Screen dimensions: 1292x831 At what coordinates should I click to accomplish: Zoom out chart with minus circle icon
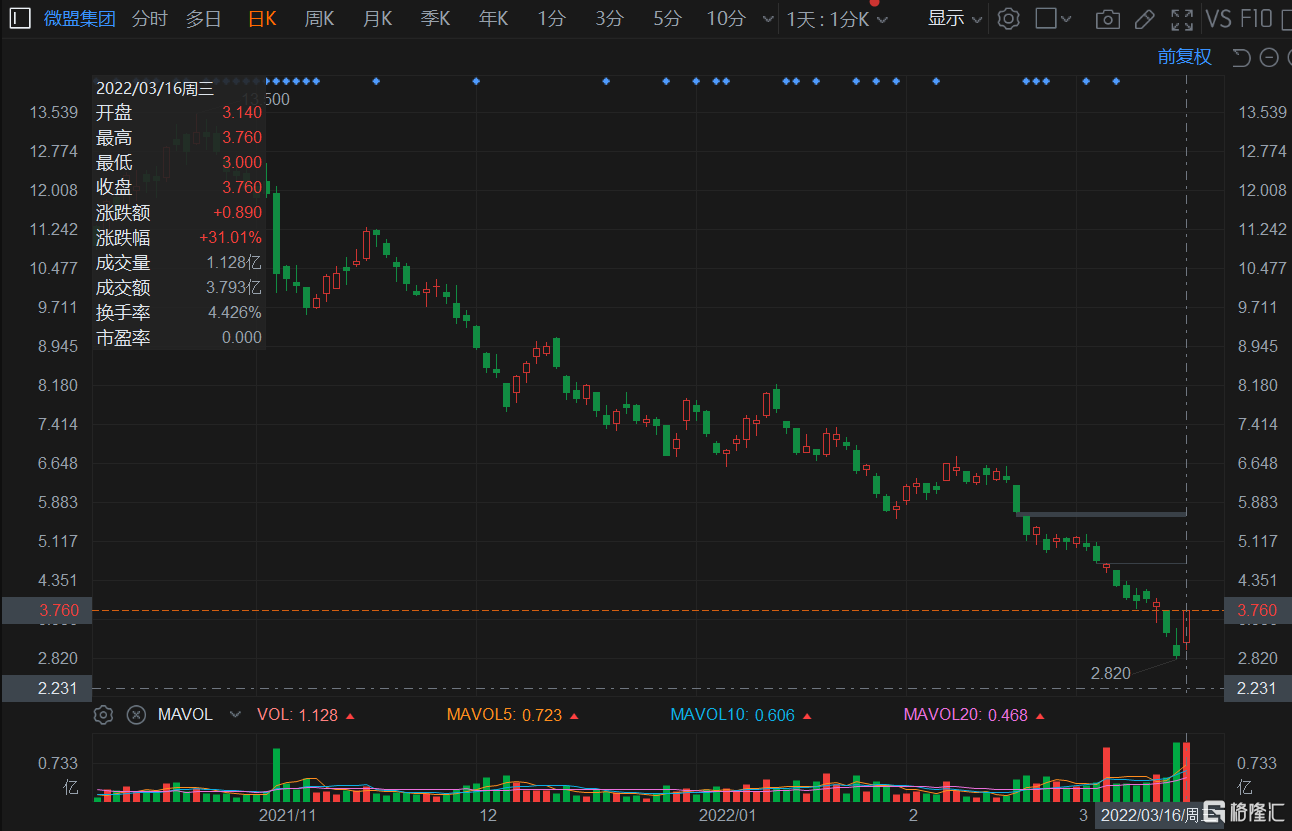(1269, 57)
